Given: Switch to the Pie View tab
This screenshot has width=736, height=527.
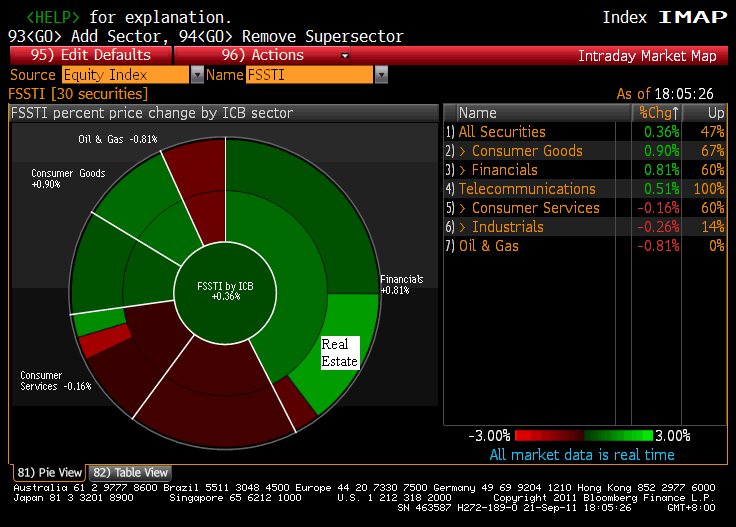Looking at the screenshot, I should pyautogui.click(x=50, y=472).
